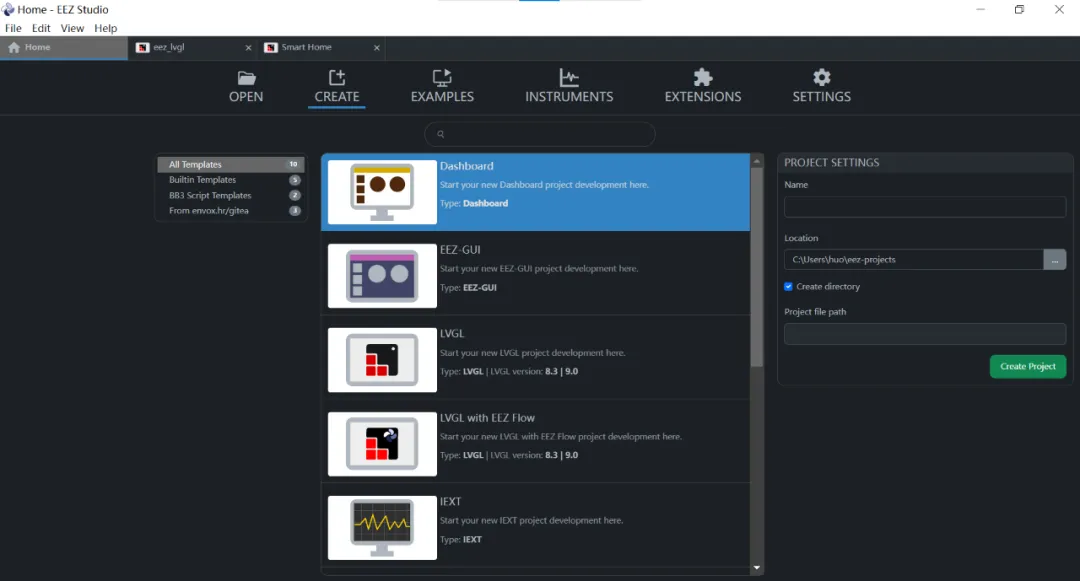Open the SETTINGS gear section
Screen dimensions: 1080x581
(x=822, y=87)
